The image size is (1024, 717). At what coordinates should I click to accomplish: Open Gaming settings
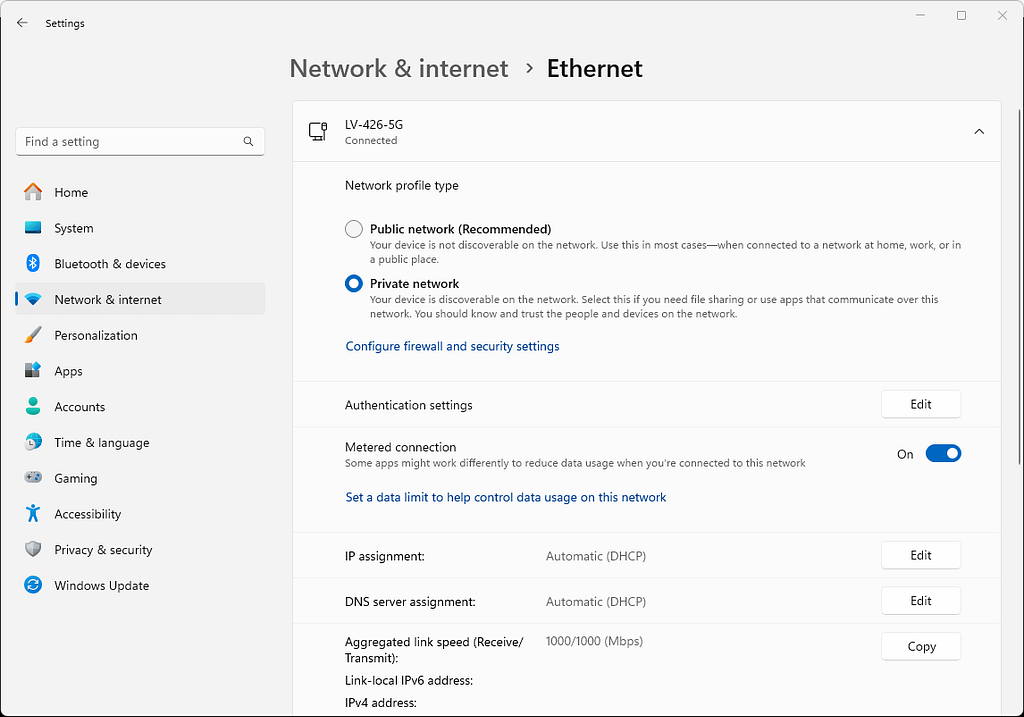[x=74, y=477]
